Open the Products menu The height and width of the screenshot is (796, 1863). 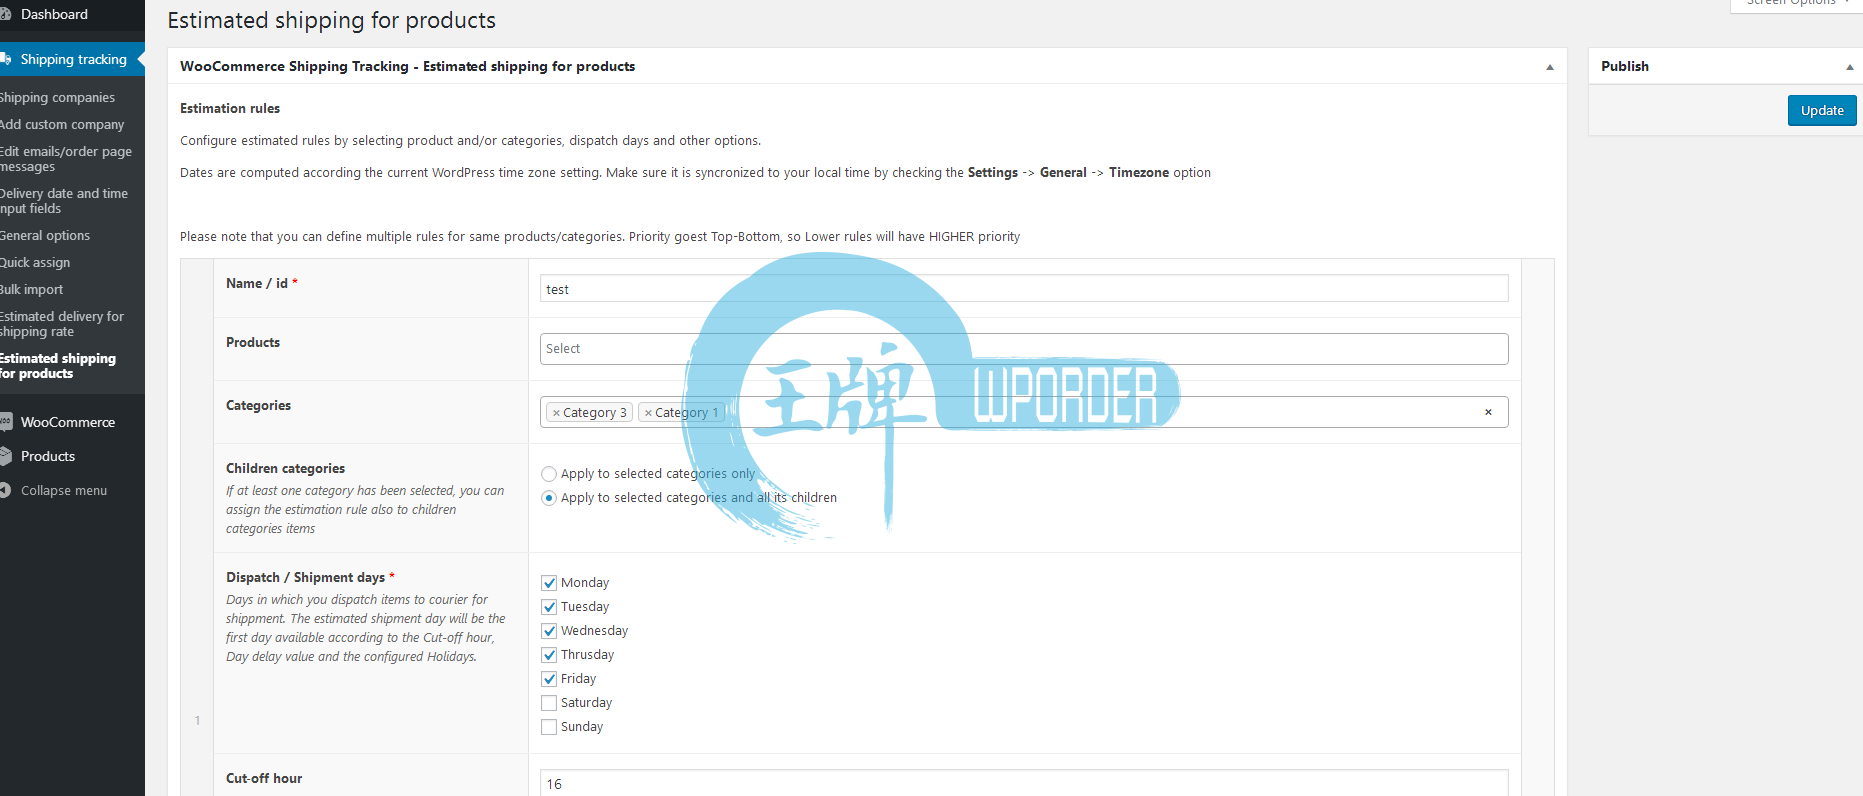pyautogui.click(x=48, y=456)
